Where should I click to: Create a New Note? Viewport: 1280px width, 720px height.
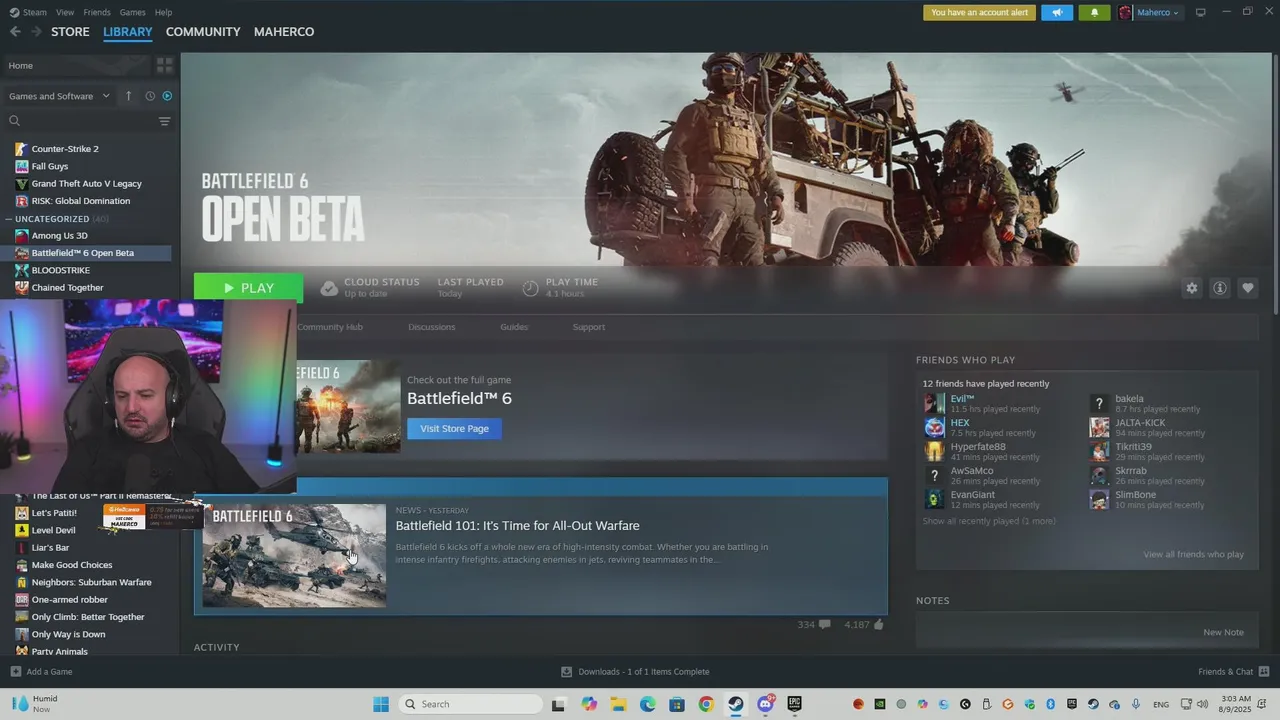point(1223,632)
